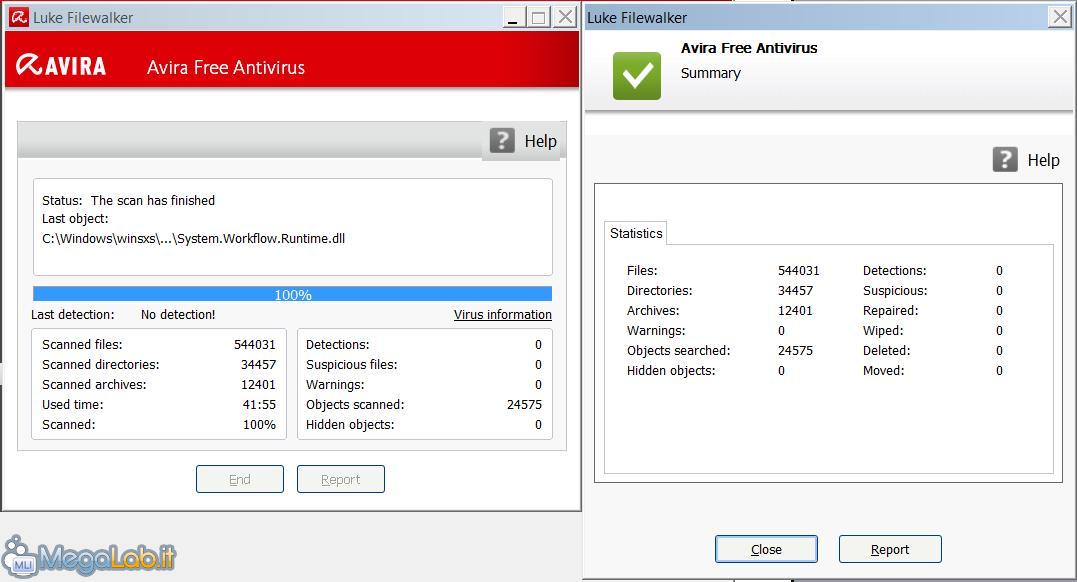Open the Virus information link
1077x582 pixels.
point(502,315)
